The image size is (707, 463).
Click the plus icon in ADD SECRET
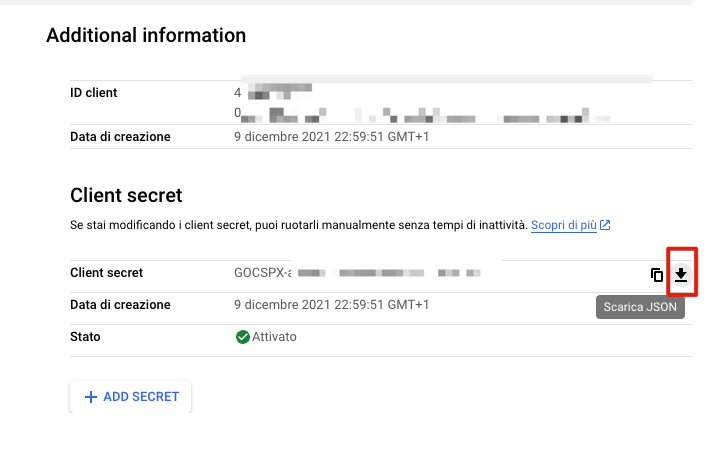[91, 397]
